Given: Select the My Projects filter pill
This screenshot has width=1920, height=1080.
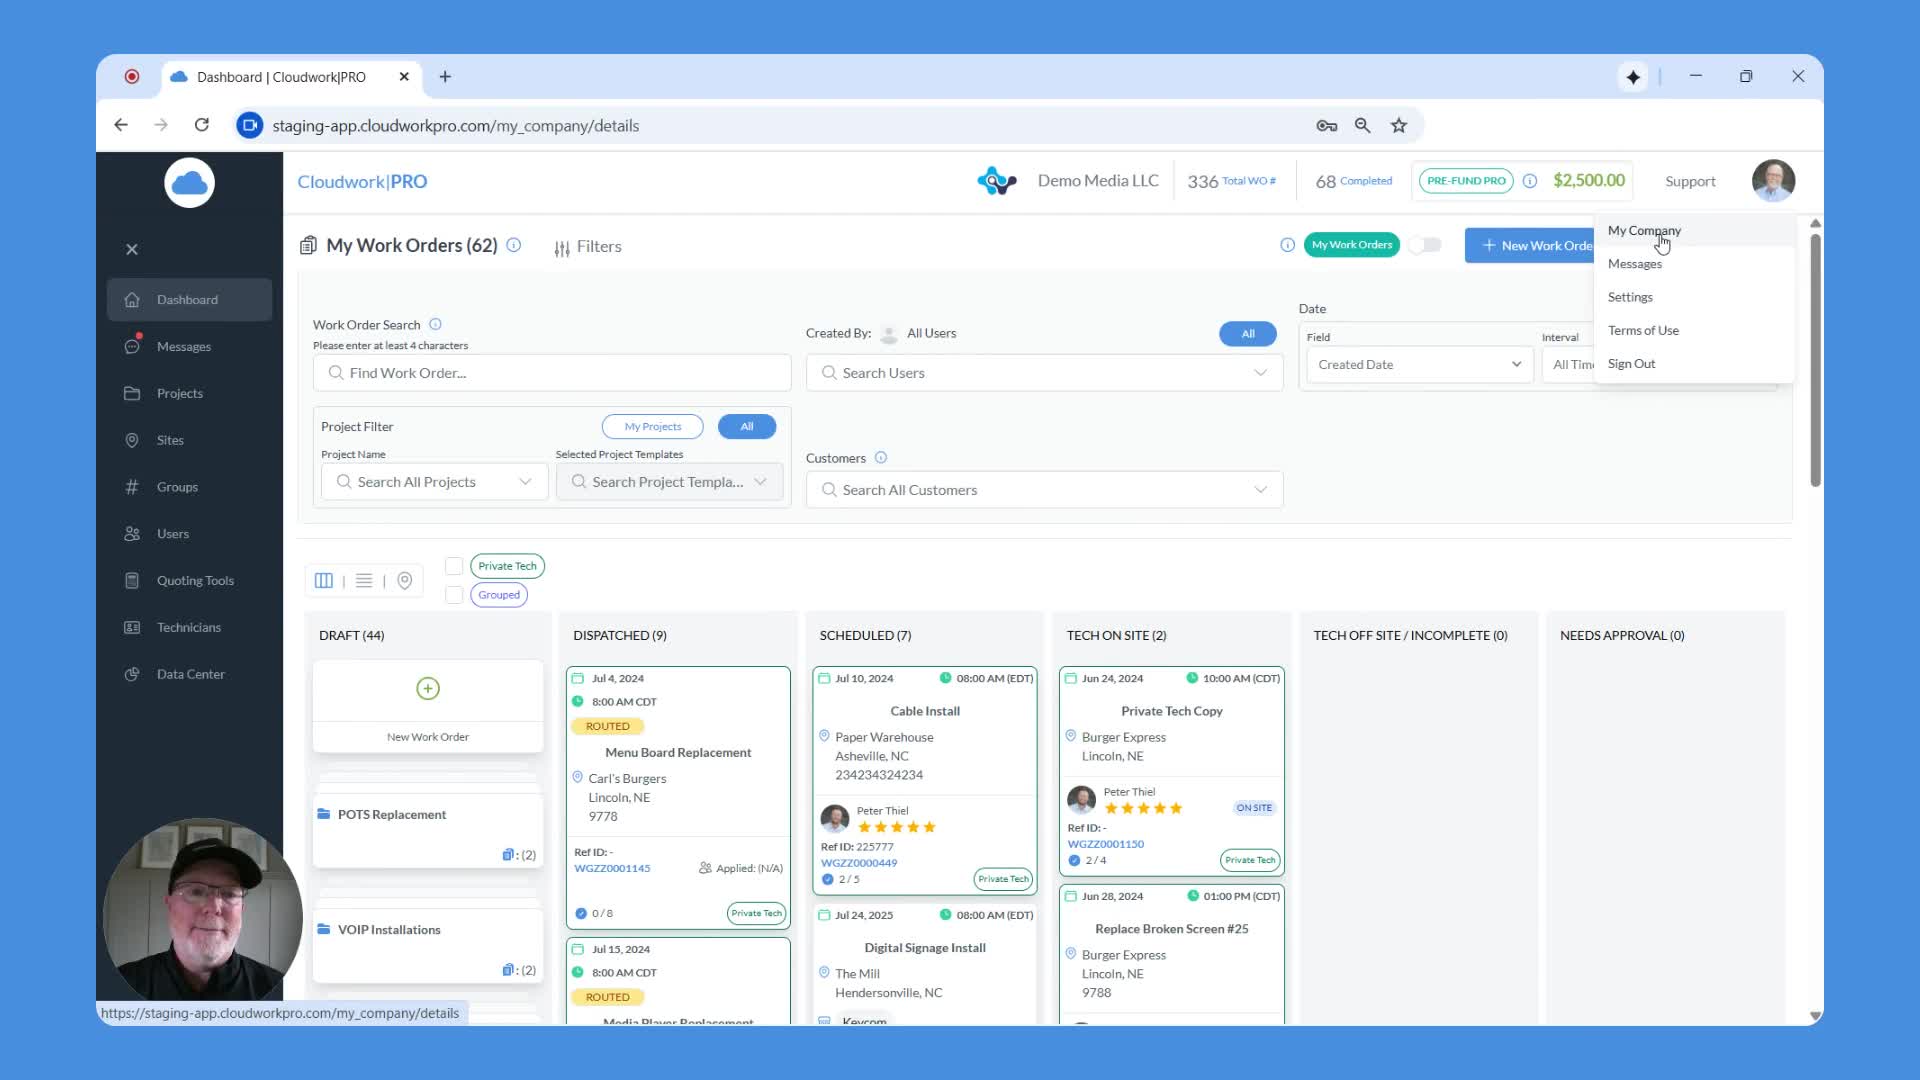Looking at the screenshot, I should tap(652, 427).
